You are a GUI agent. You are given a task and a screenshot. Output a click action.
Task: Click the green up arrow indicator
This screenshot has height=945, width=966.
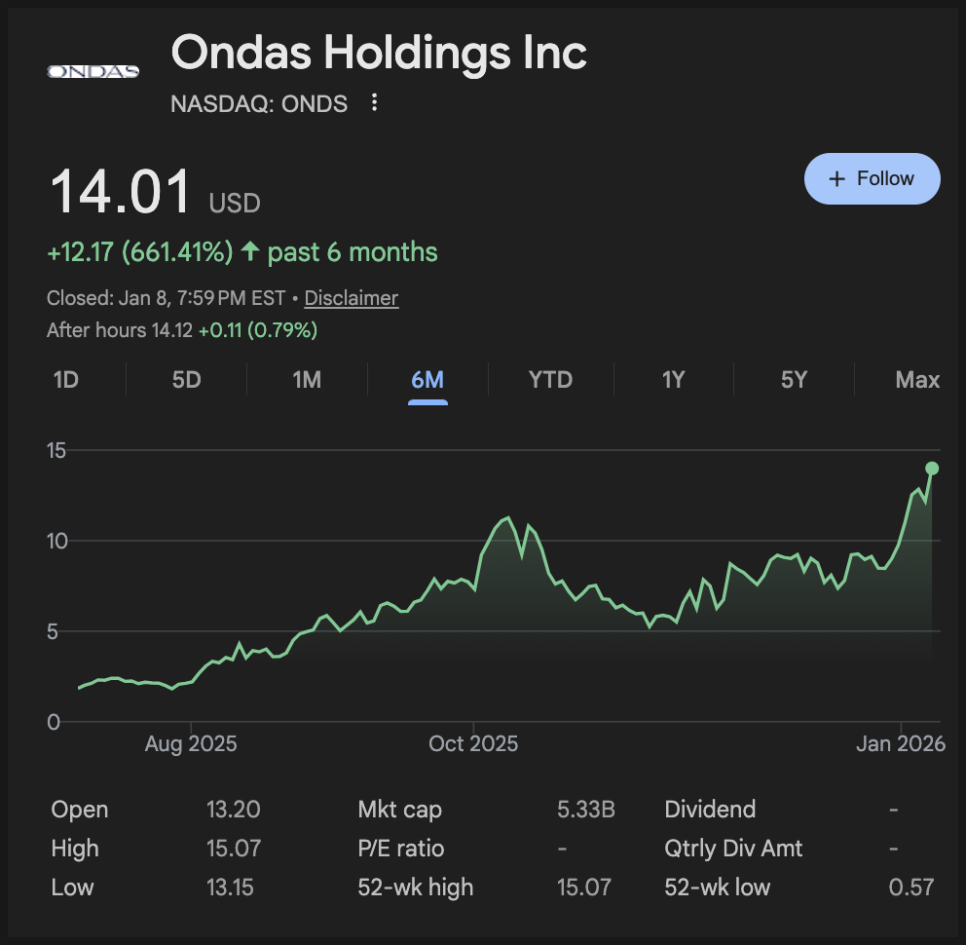click(250, 252)
